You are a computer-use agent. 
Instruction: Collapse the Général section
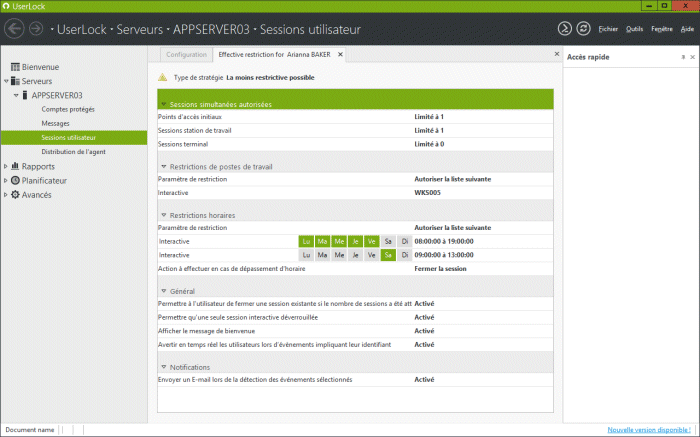164,291
